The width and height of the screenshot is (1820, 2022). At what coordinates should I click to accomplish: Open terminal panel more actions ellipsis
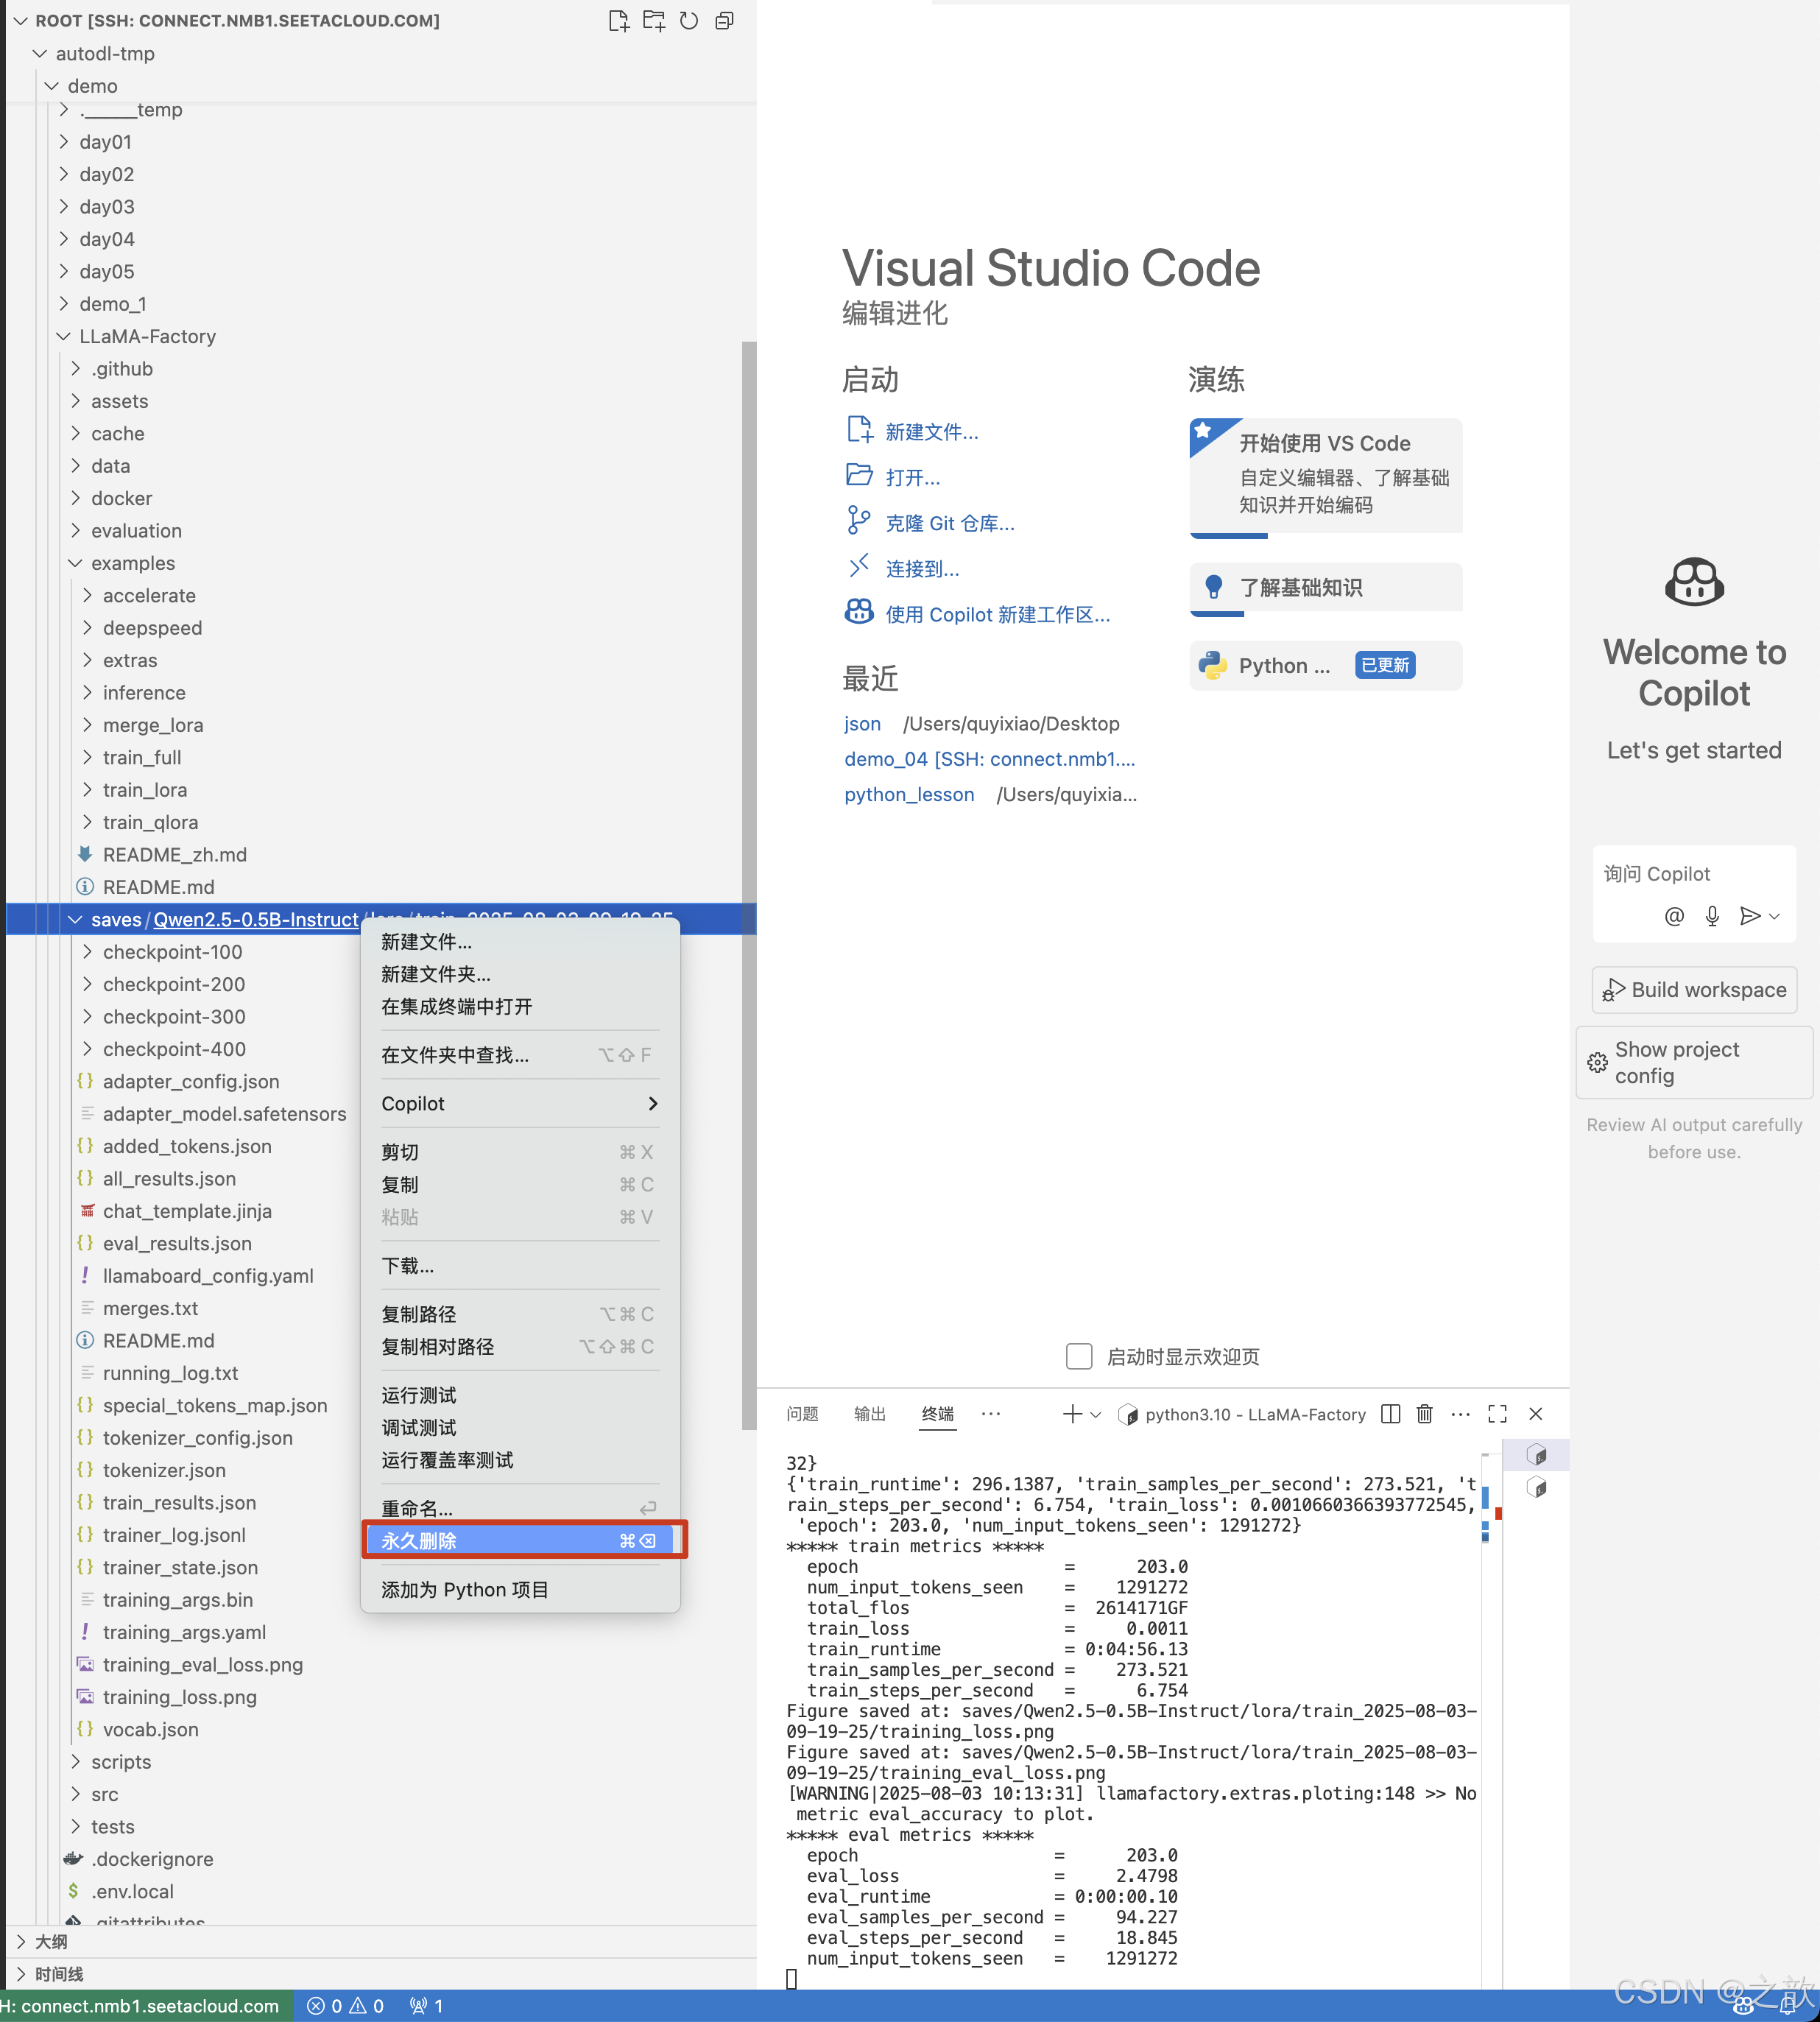click(x=1461, y=1414)
